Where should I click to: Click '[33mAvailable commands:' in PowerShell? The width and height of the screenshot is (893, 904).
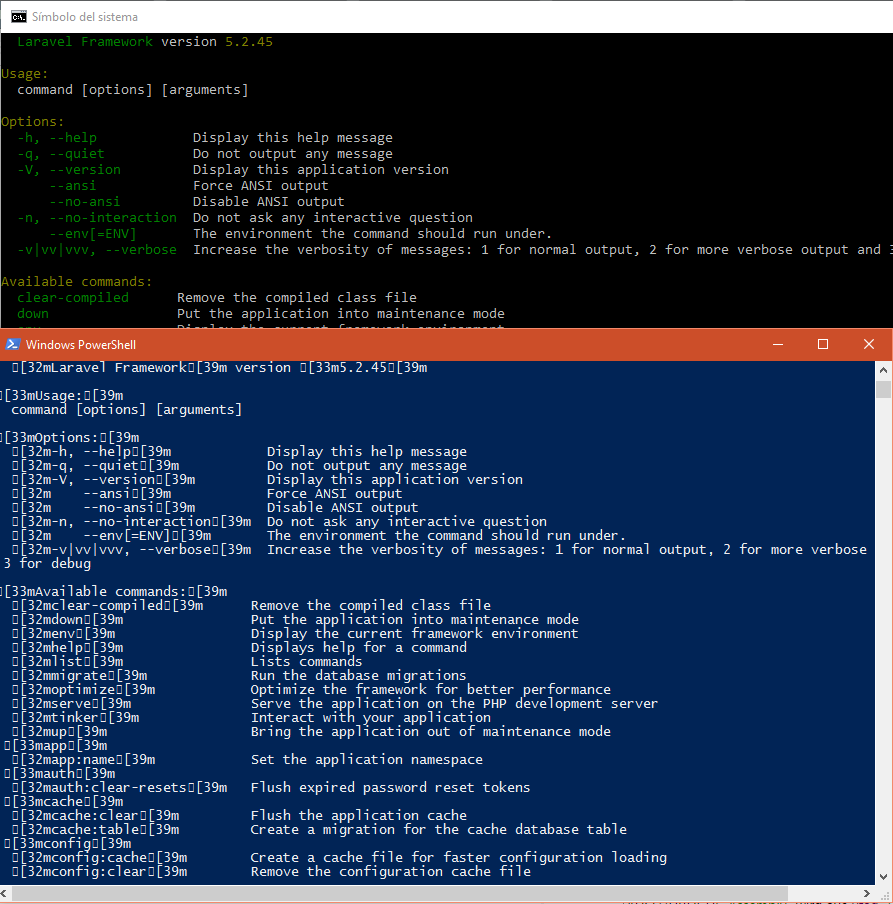point(114,592)
